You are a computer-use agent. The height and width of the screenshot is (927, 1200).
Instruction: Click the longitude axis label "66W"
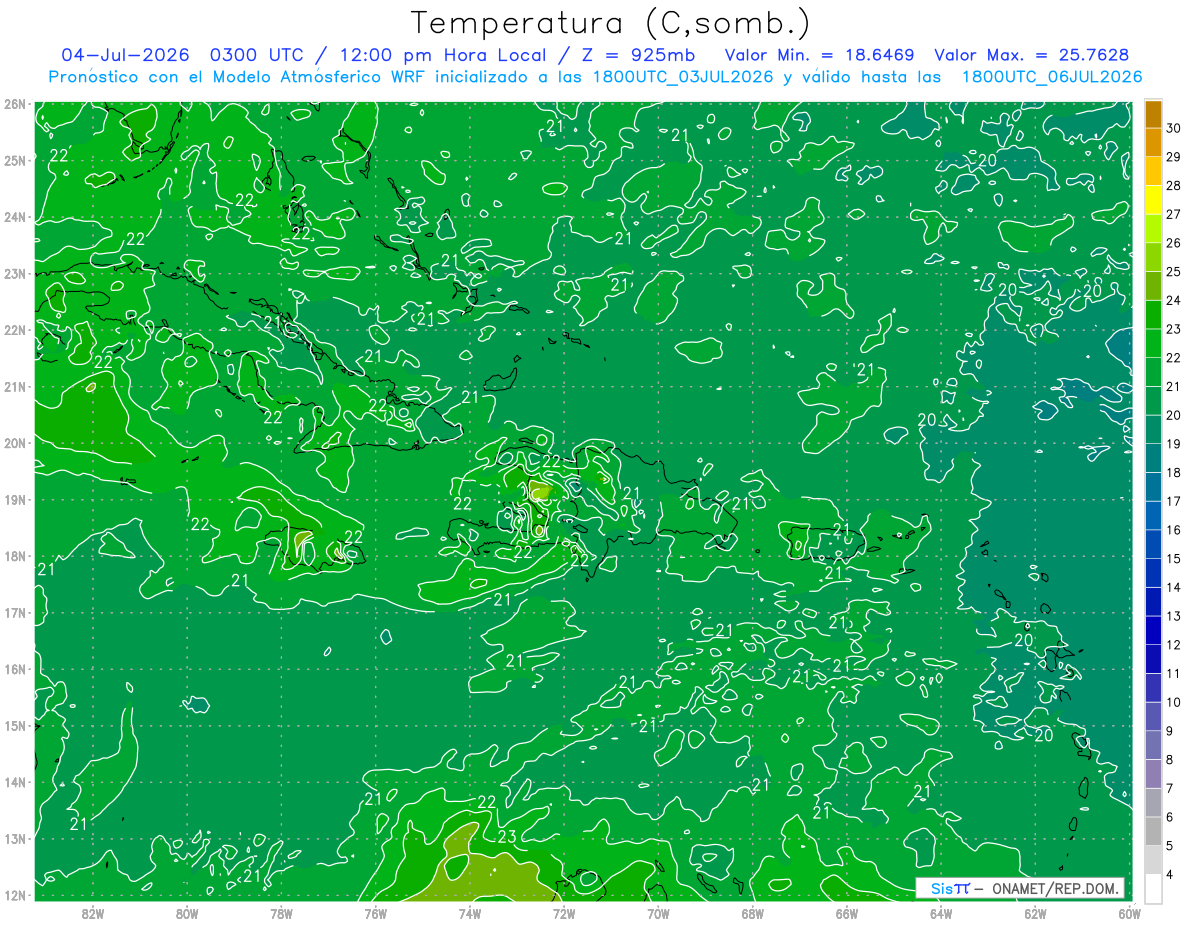(846, 912)
